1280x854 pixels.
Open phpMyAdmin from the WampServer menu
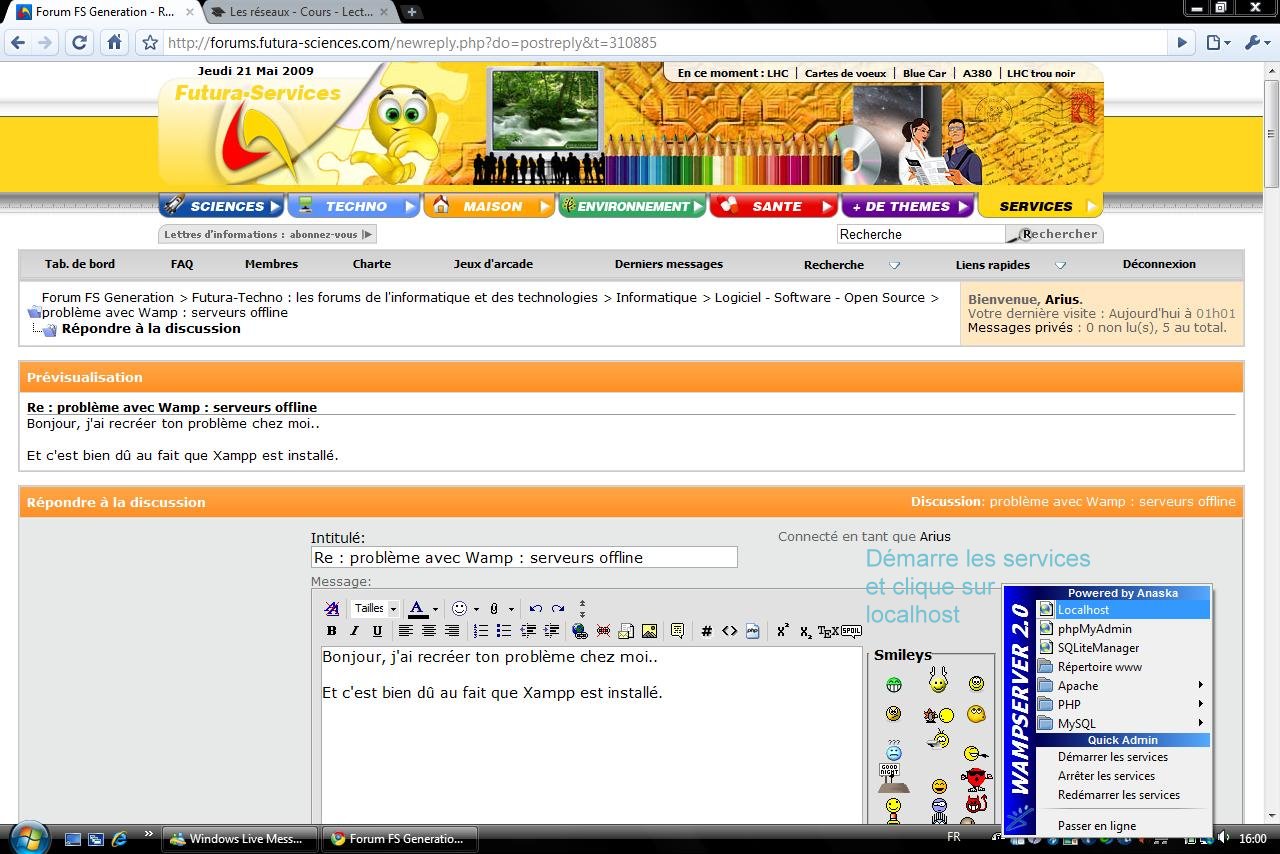1122,629
